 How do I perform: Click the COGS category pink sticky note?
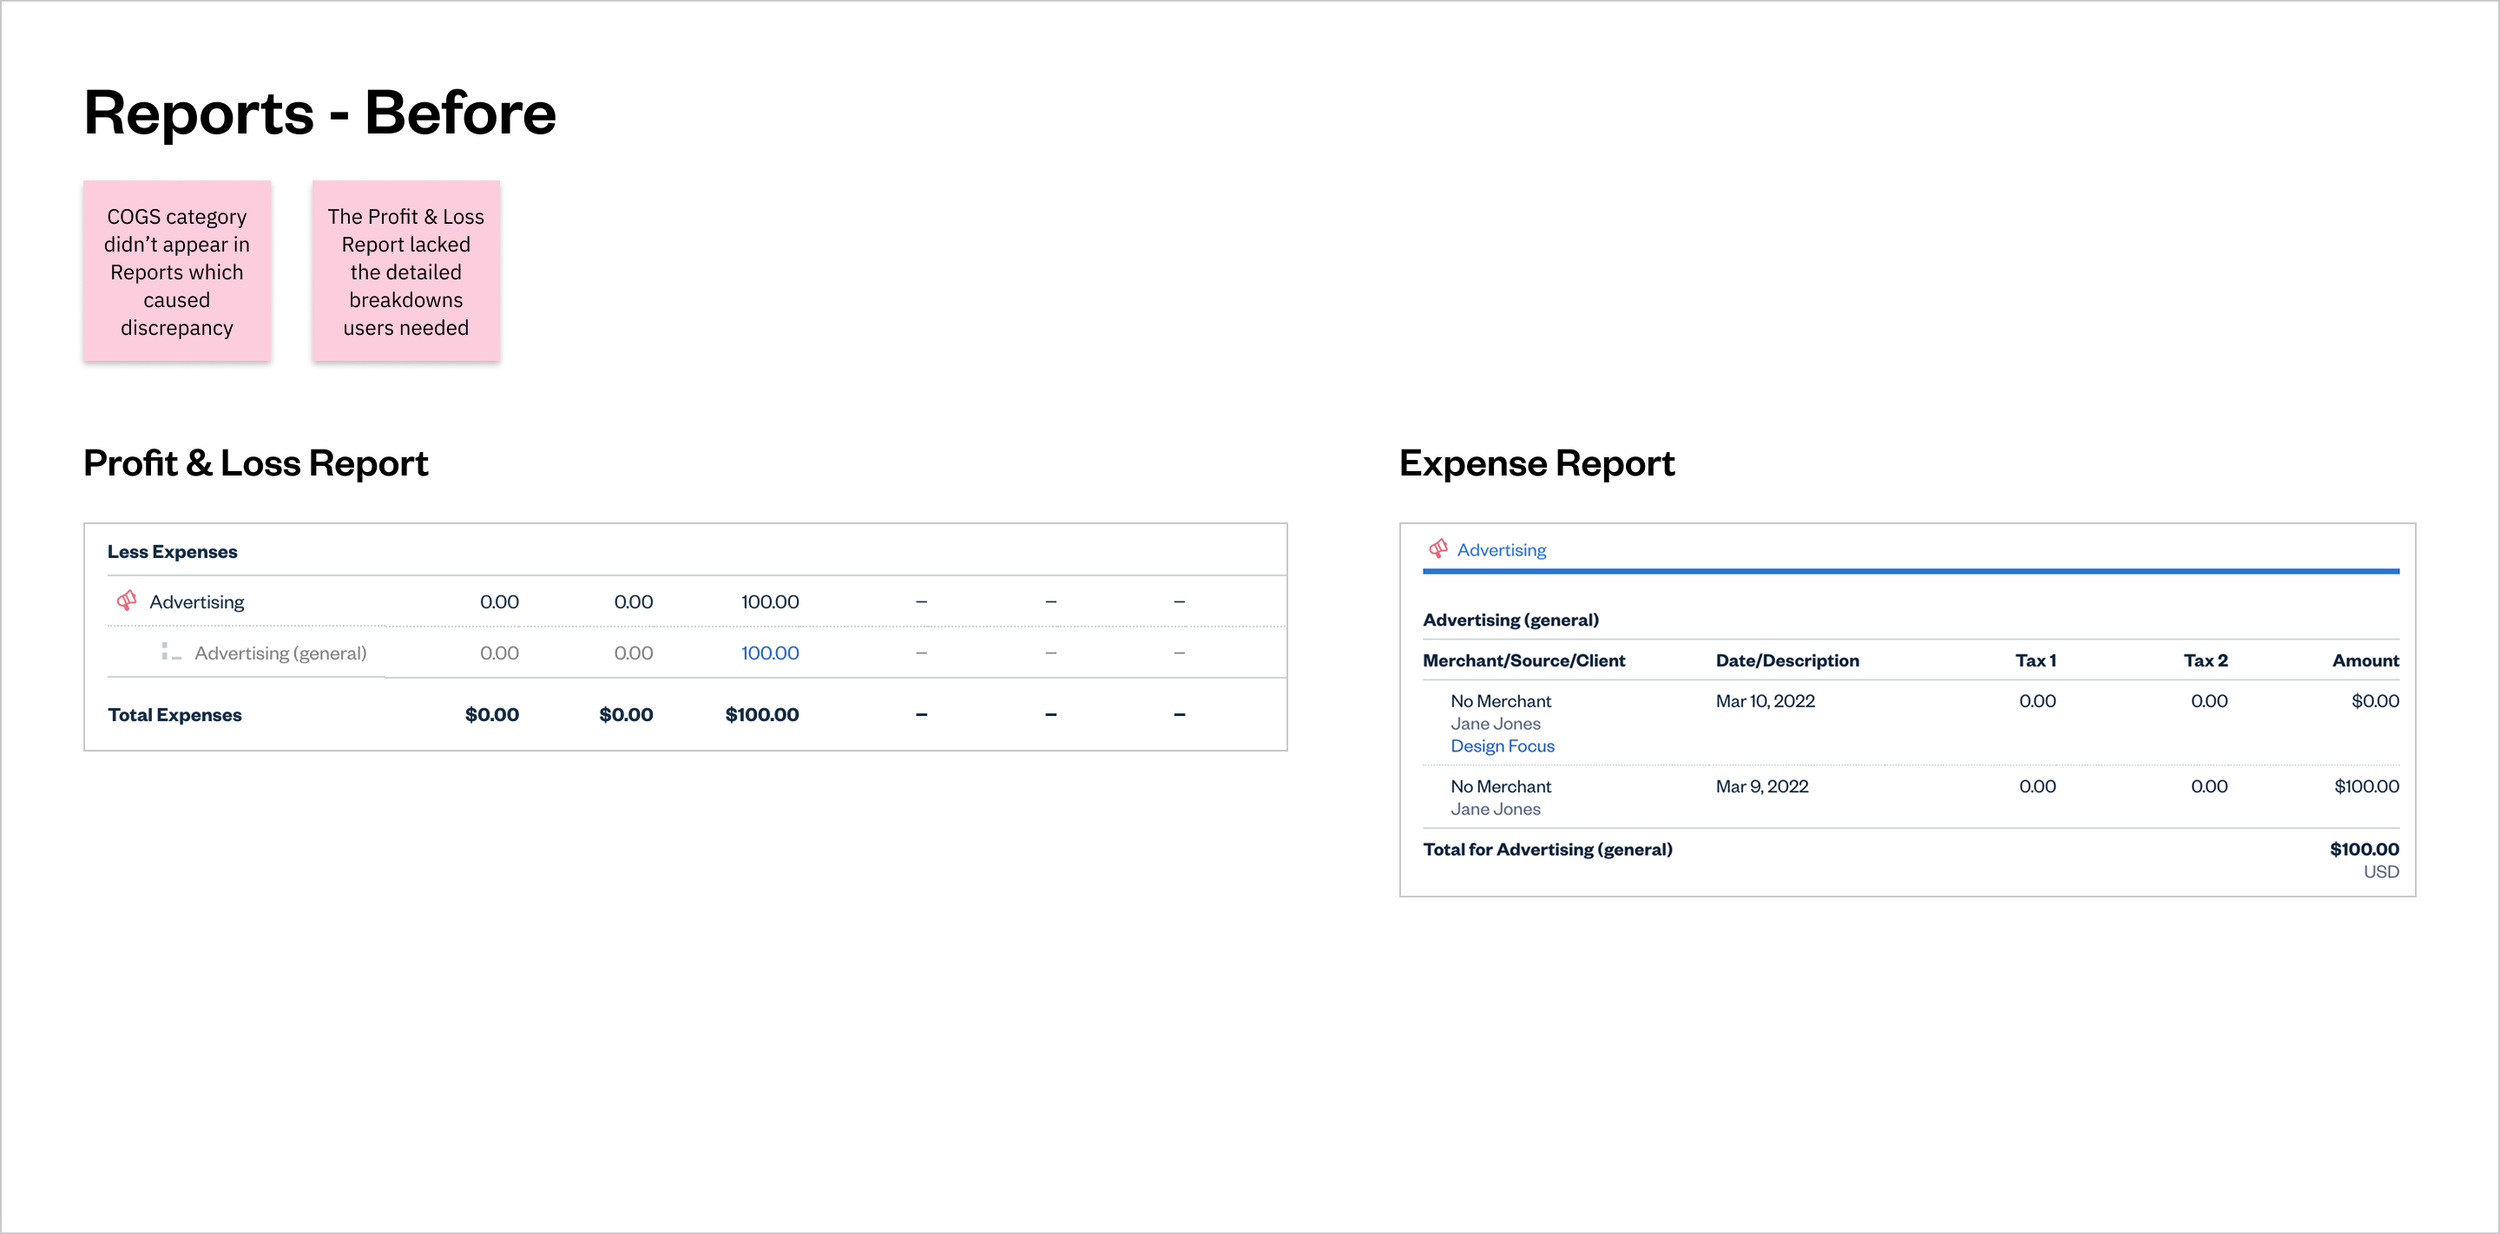[x=177, y=271]
